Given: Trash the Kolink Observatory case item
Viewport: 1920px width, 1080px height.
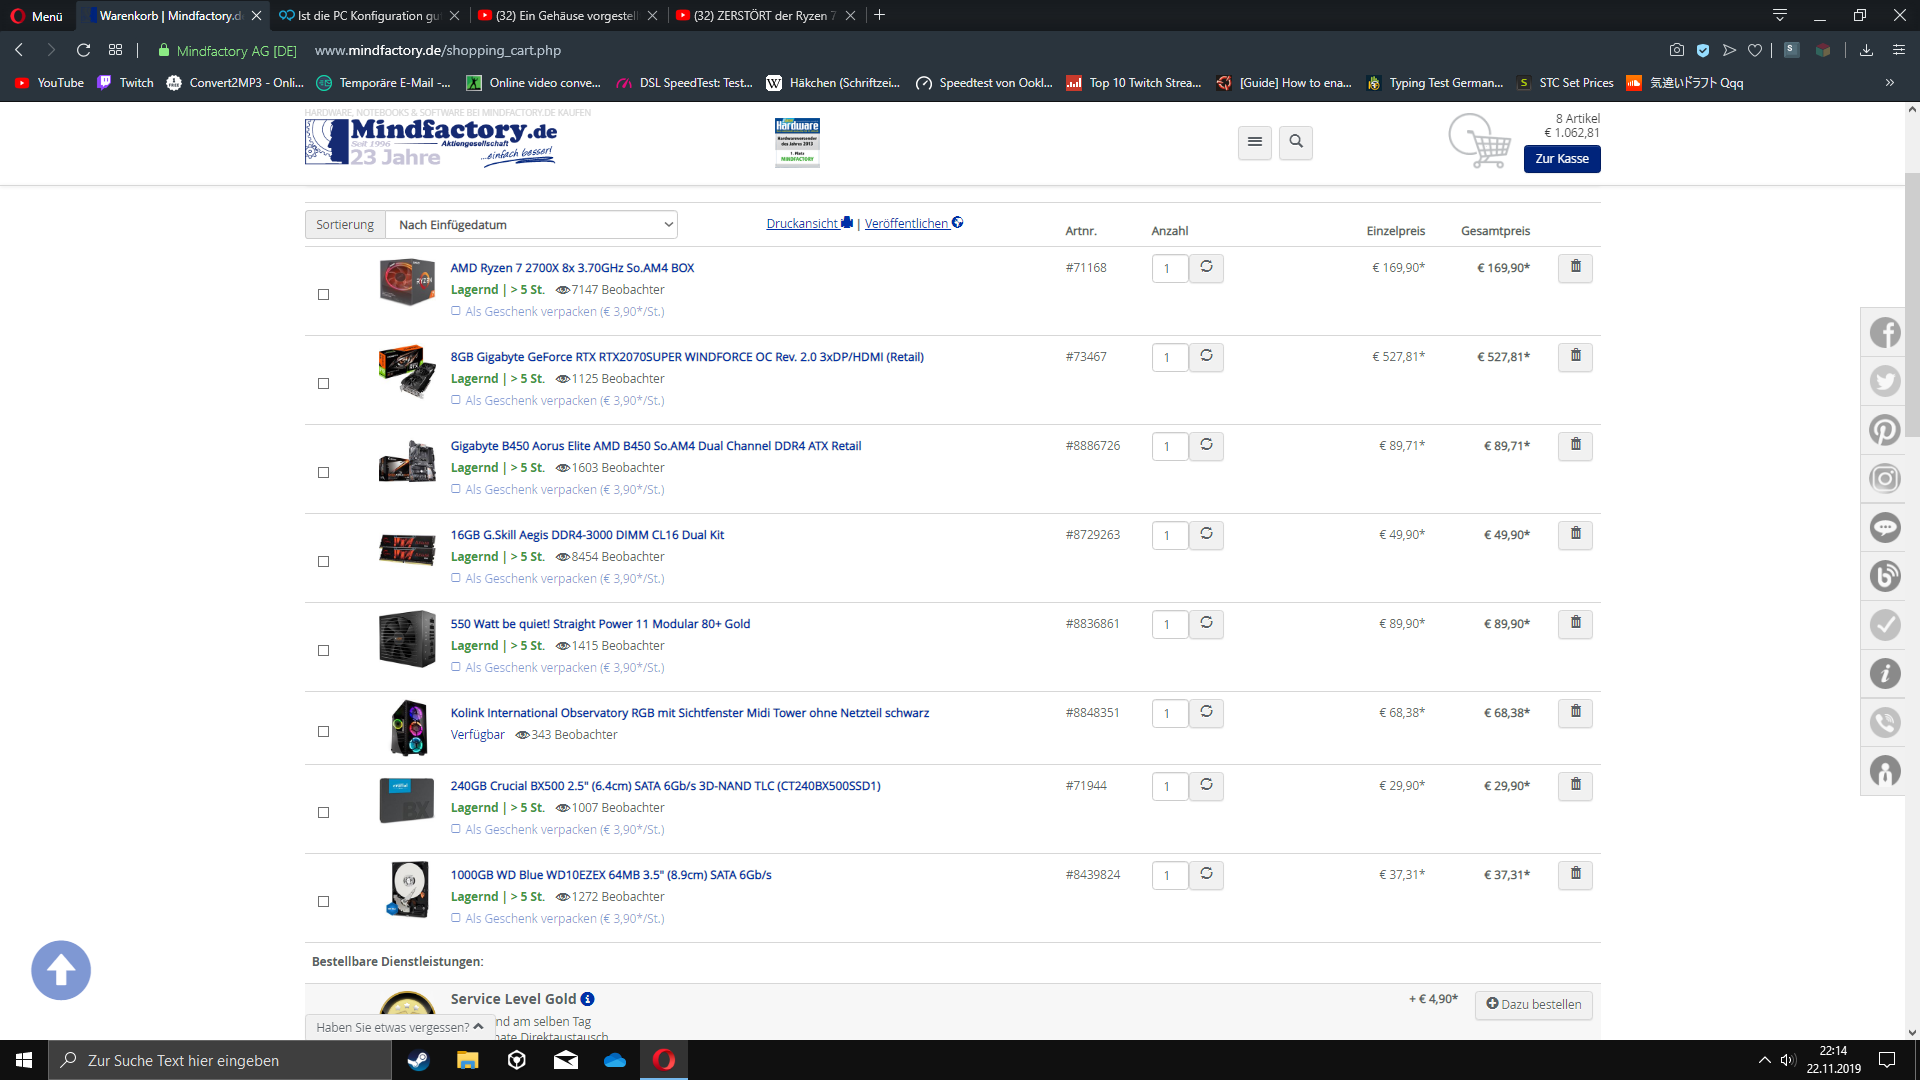Looking at the screenshot, I should (1575, 713).
